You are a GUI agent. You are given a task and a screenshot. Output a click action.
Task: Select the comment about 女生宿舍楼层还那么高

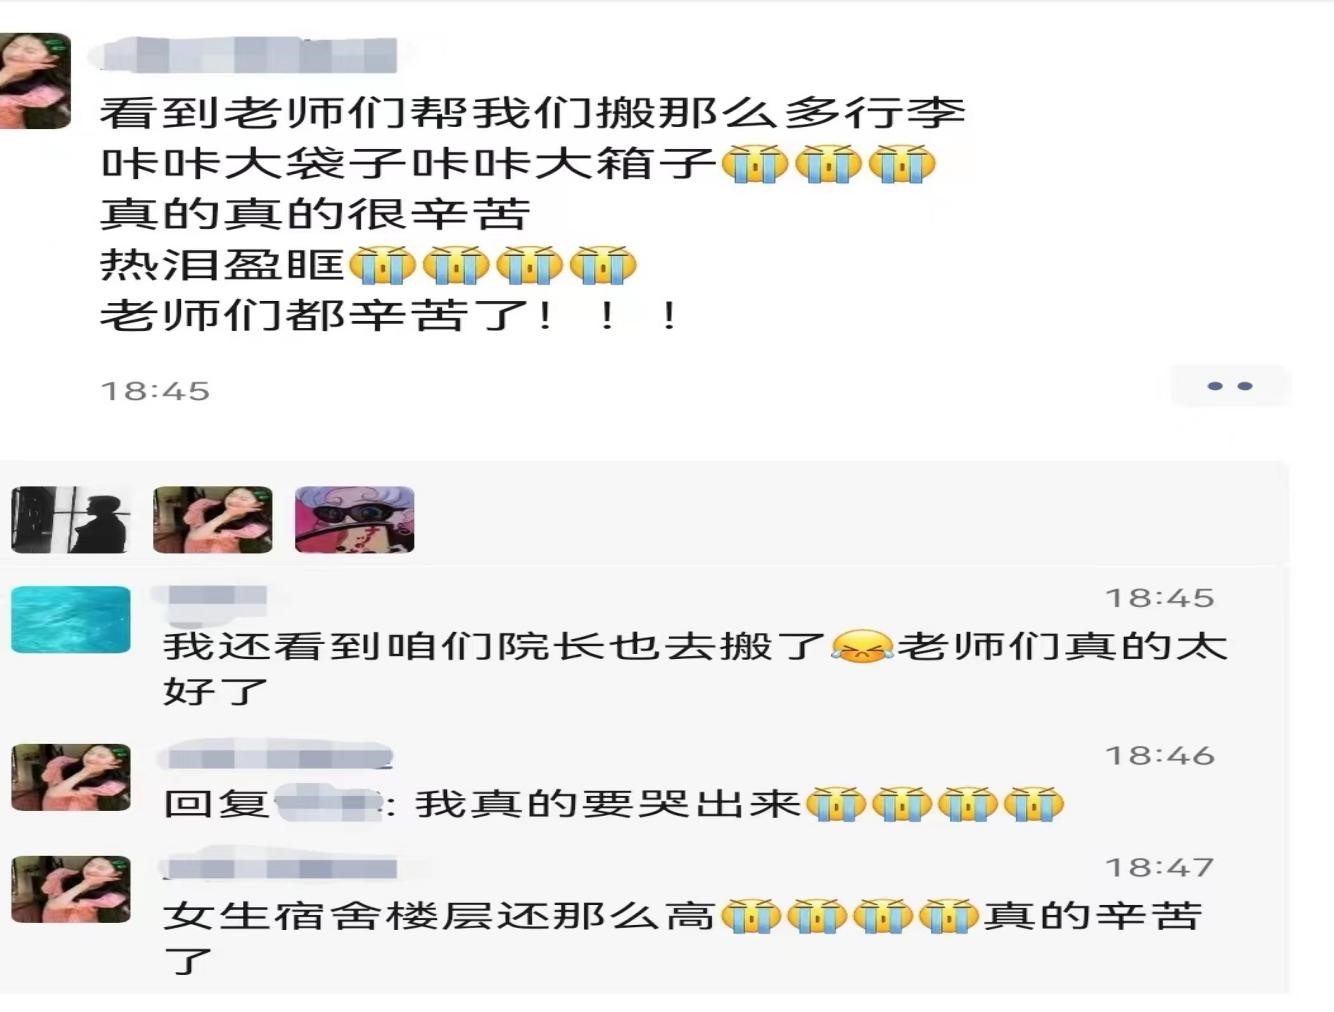click(x=682, y=937)
